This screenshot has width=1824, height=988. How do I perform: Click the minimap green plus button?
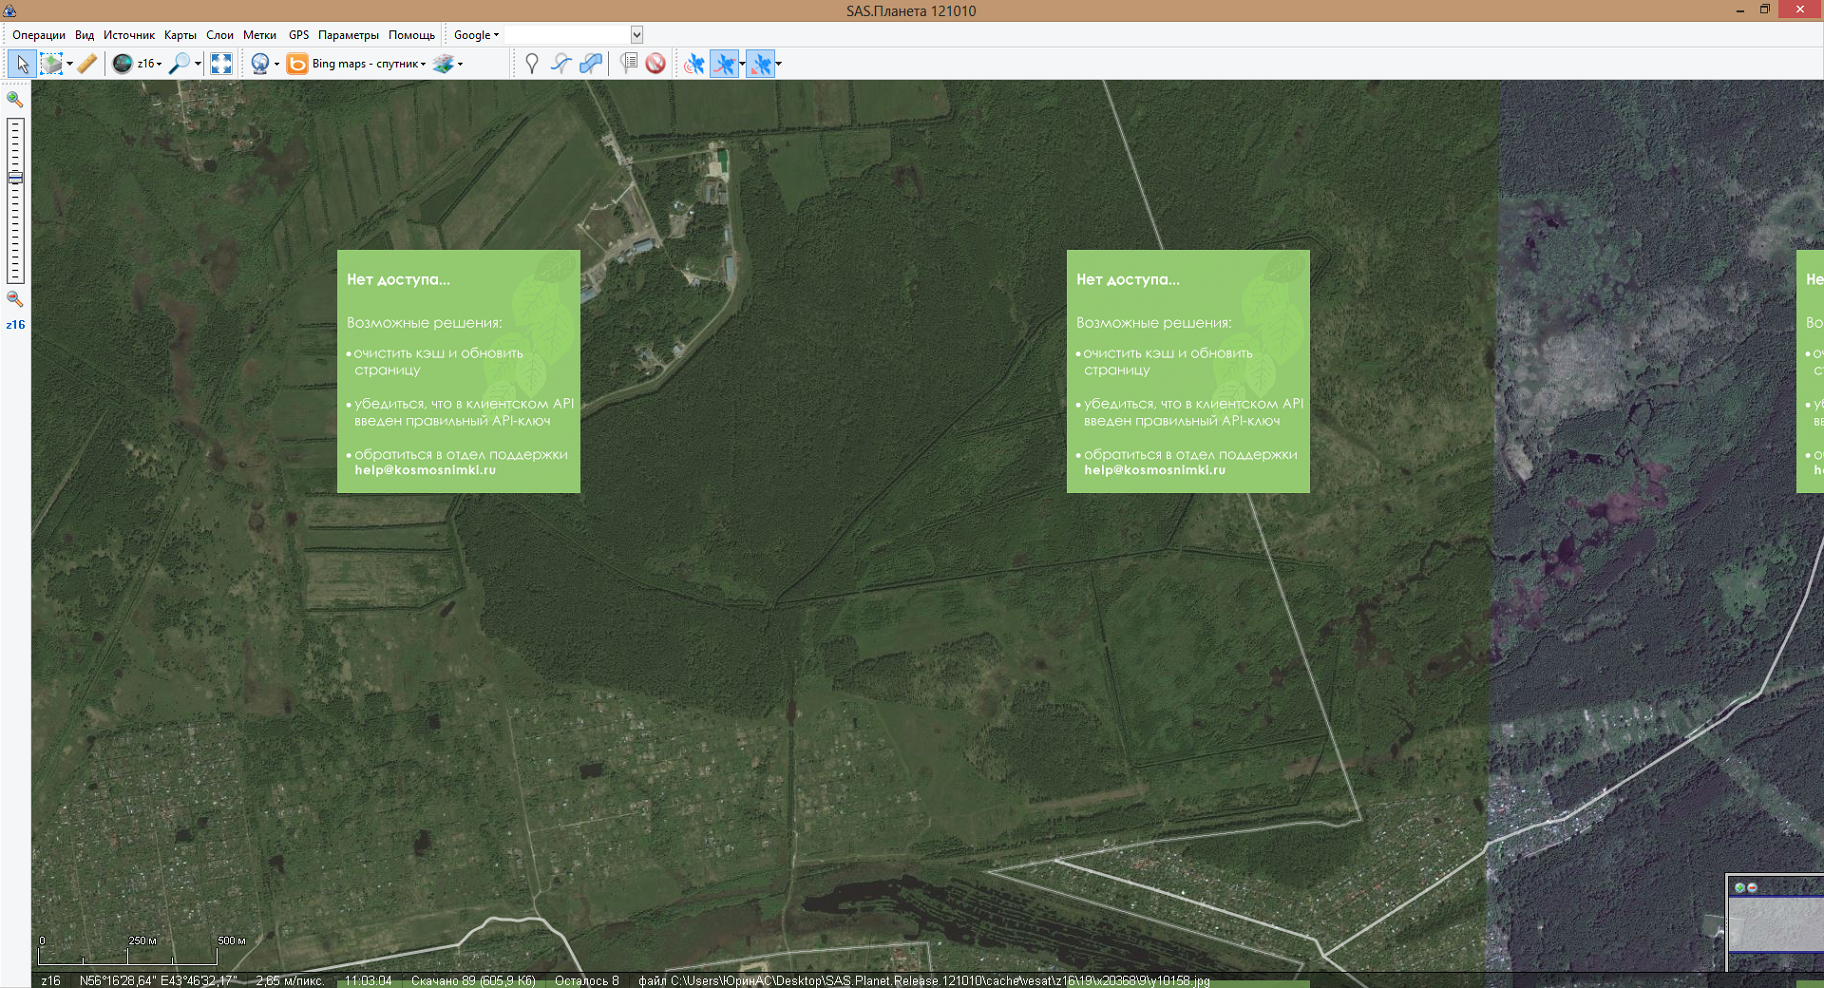click(1740, 888)
